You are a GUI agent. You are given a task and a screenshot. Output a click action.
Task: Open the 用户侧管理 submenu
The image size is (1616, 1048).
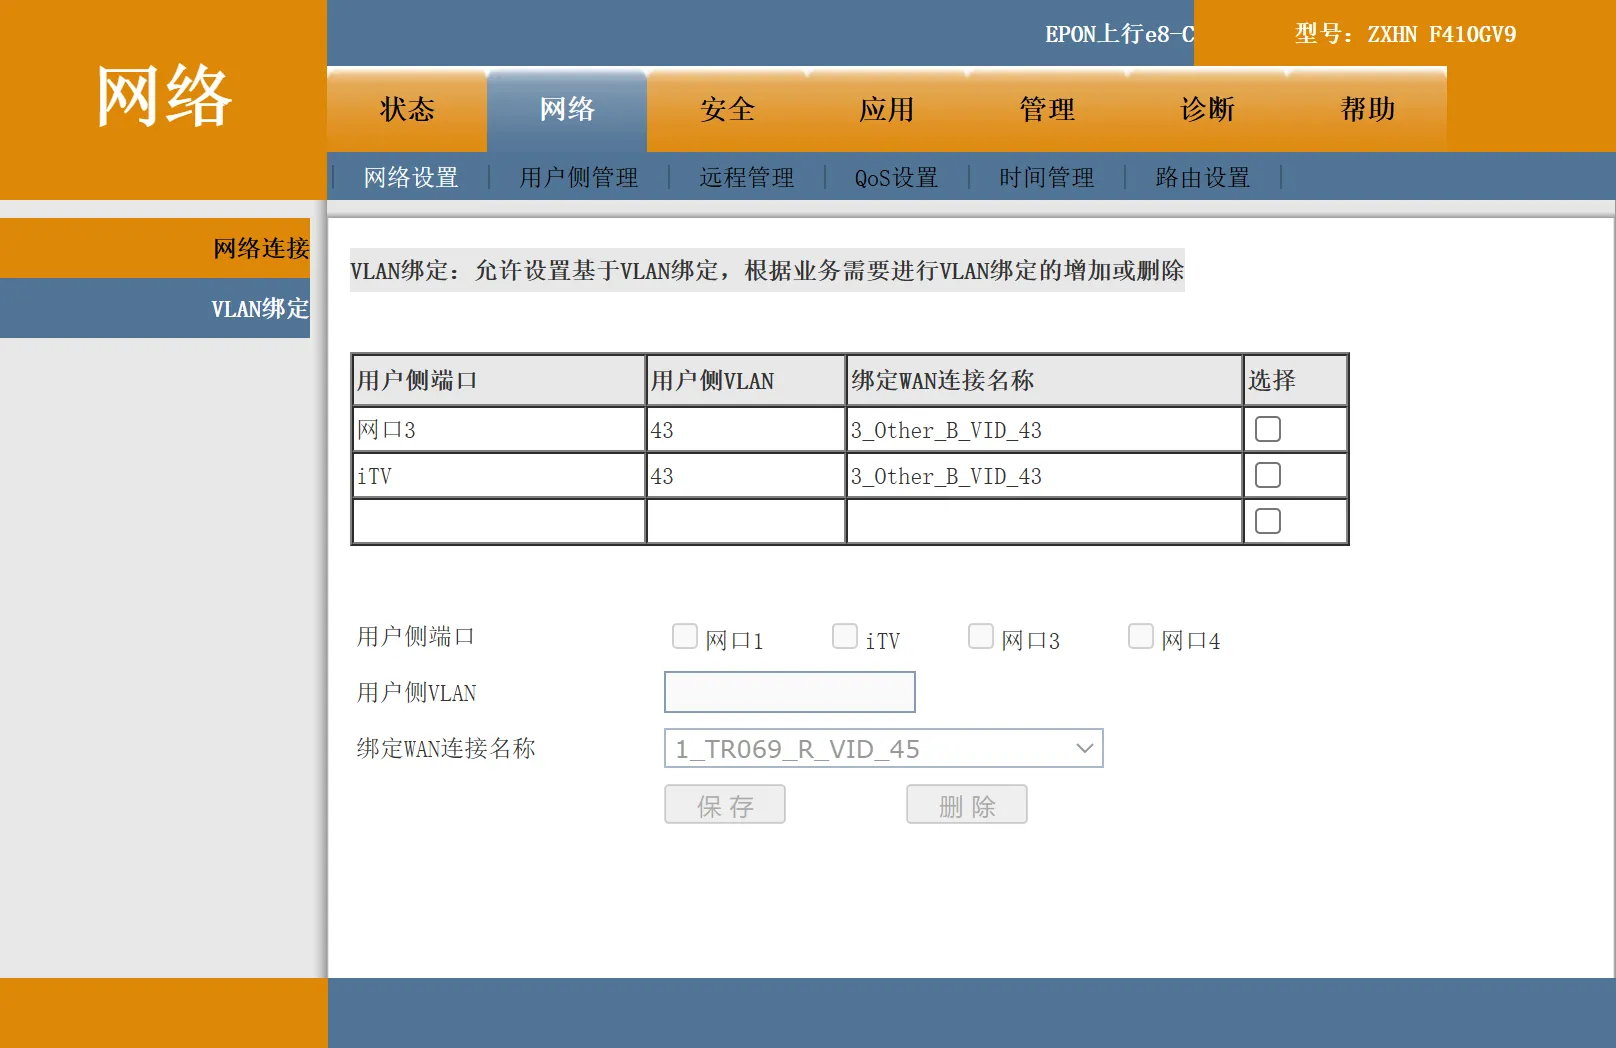[x=577, y=177]
